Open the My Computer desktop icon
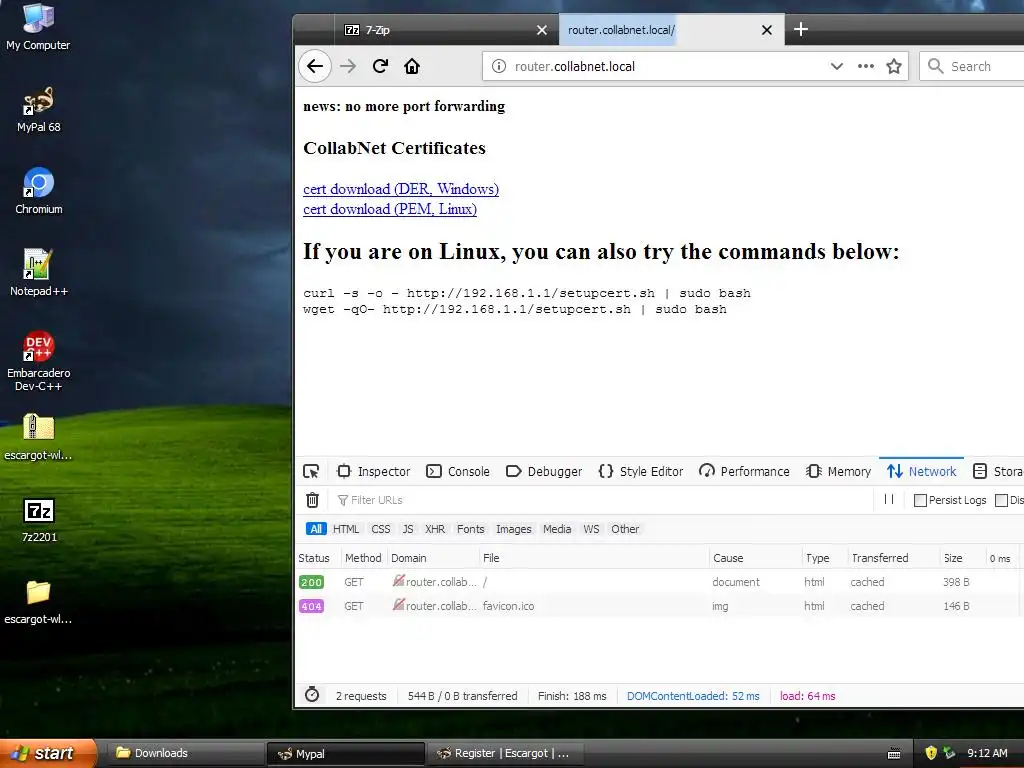1024x768 pixels. pos(38,27)
